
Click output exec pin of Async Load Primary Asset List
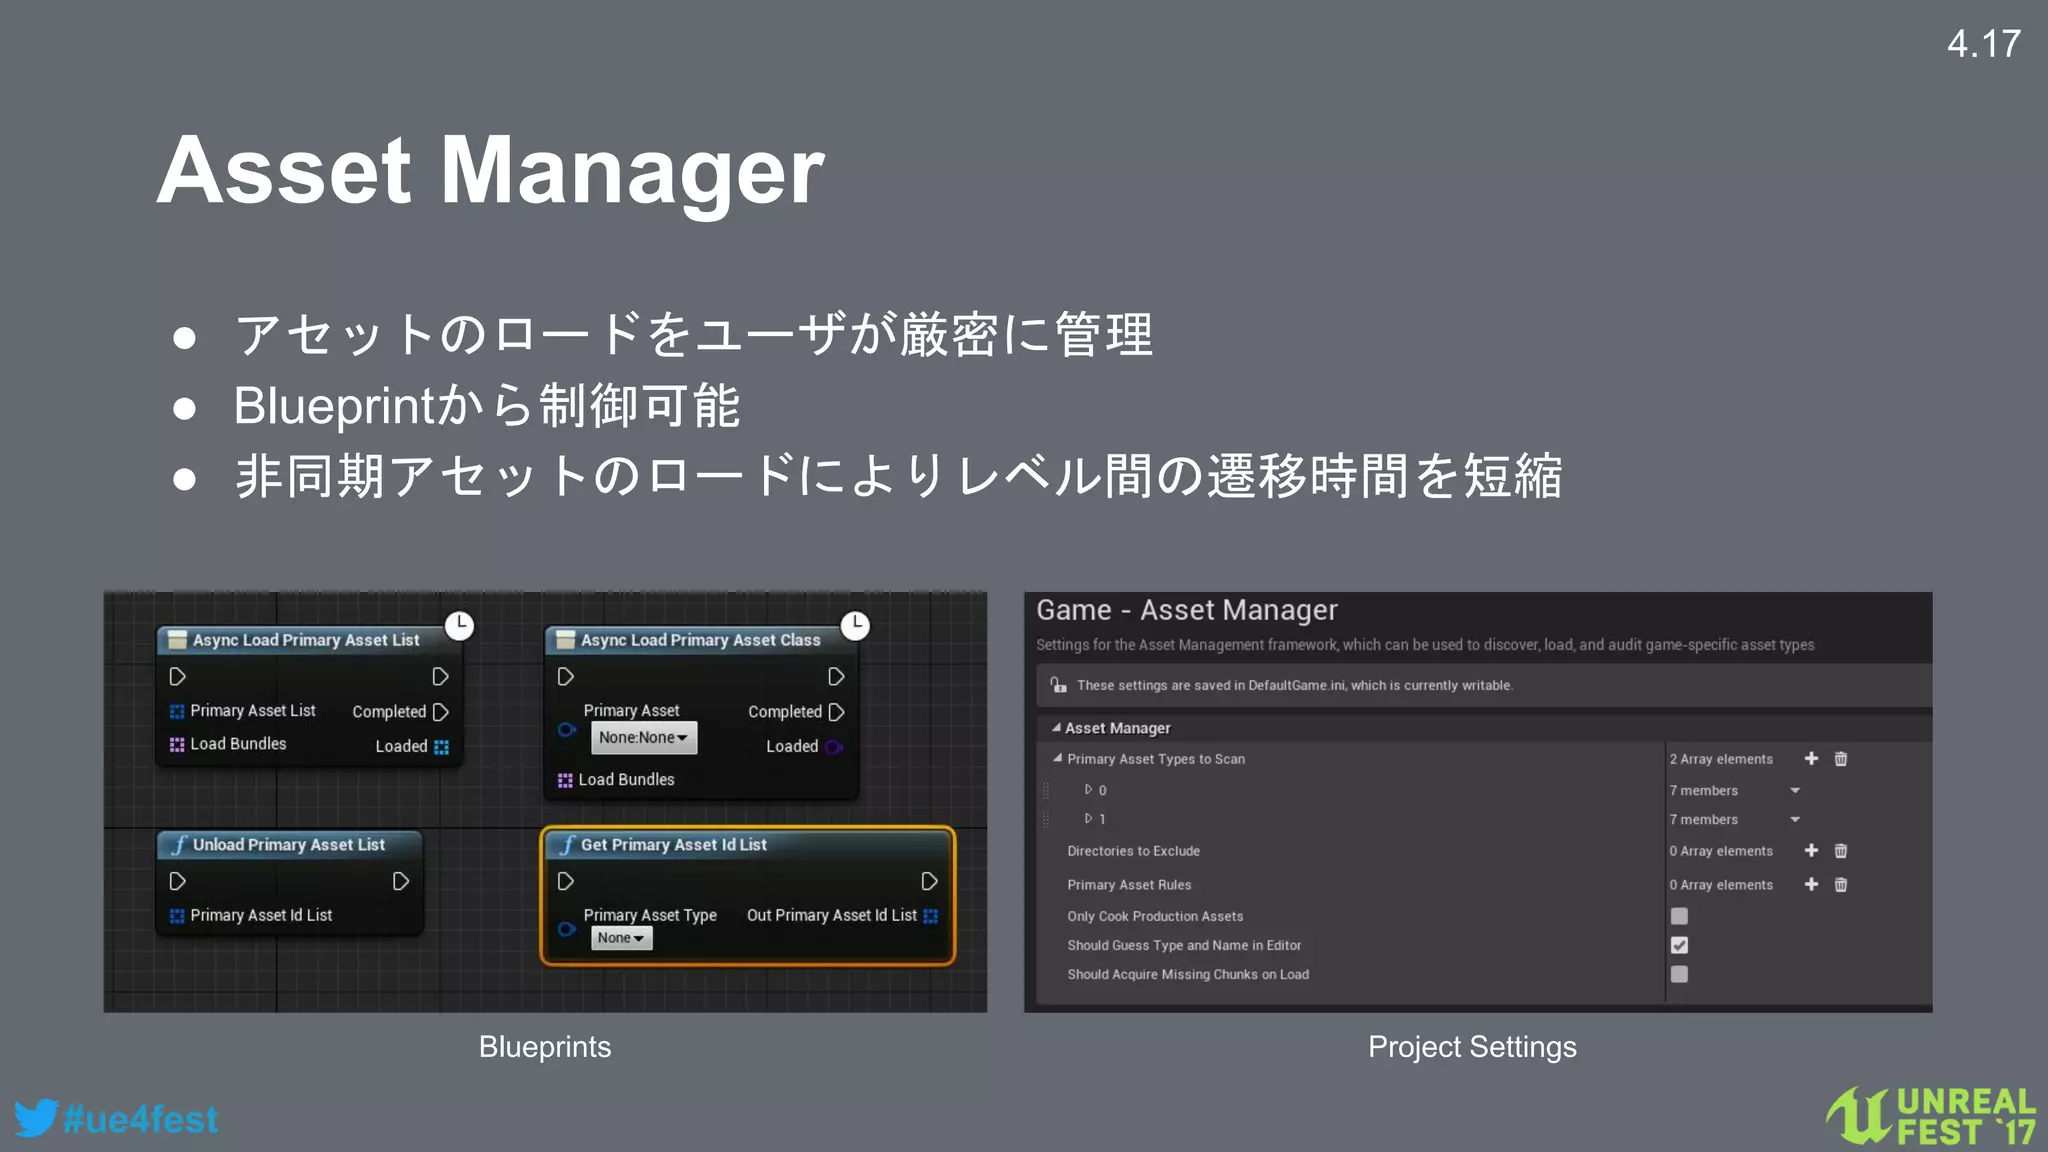[x=440, y=677]
